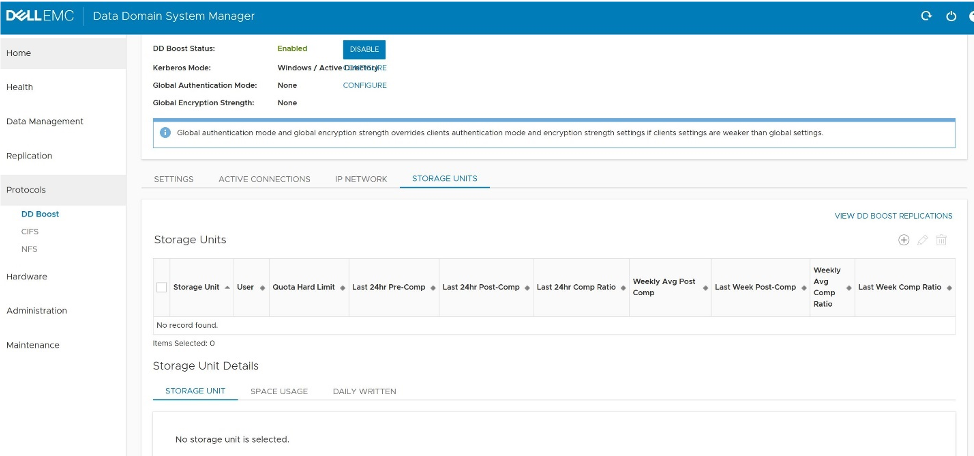The height and width of the screenshot is (456, 974).
Task: Click the blue info icon in the notice
Action: [165, 132]
